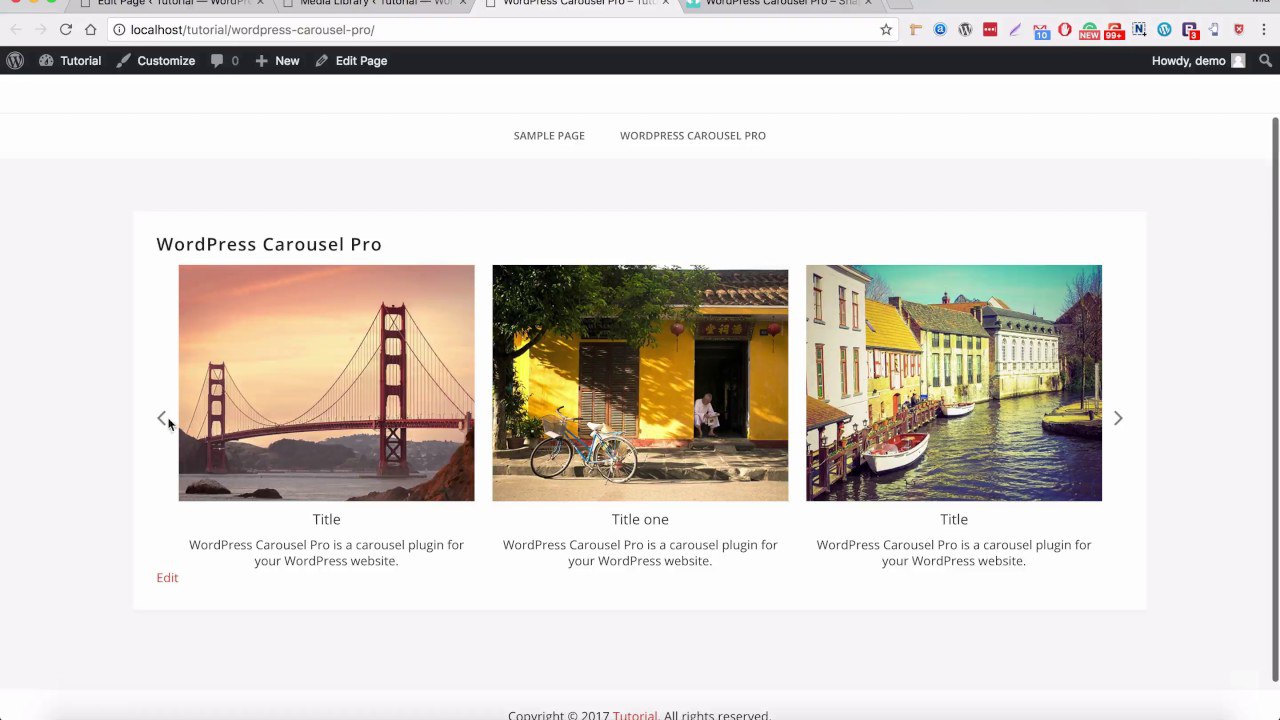Reload the page with the browser refresh button
The width and height of the screenshot is (1280, 720).
tap(65, 30)
